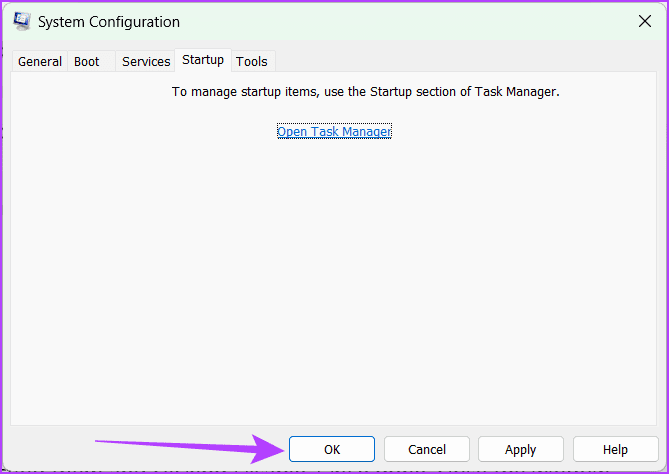Open the Boot tab
Image resolution: width=669 pixels, height=474 pixels.
[87, 62]
